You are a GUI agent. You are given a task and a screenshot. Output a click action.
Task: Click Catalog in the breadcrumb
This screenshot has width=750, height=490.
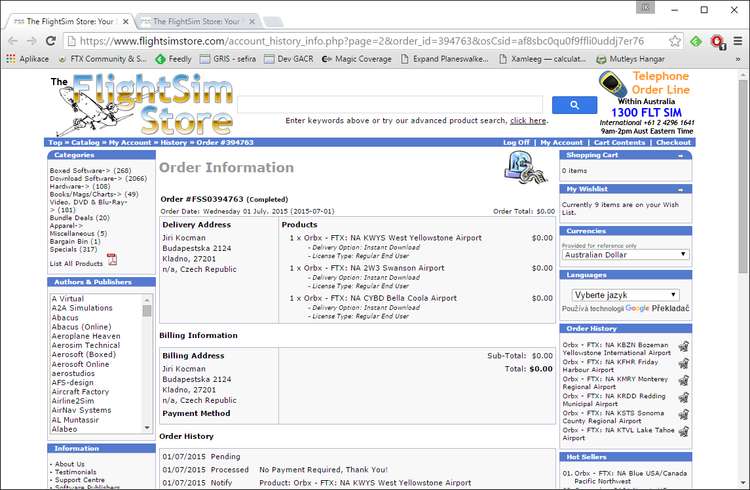click(x=85, y=143)
